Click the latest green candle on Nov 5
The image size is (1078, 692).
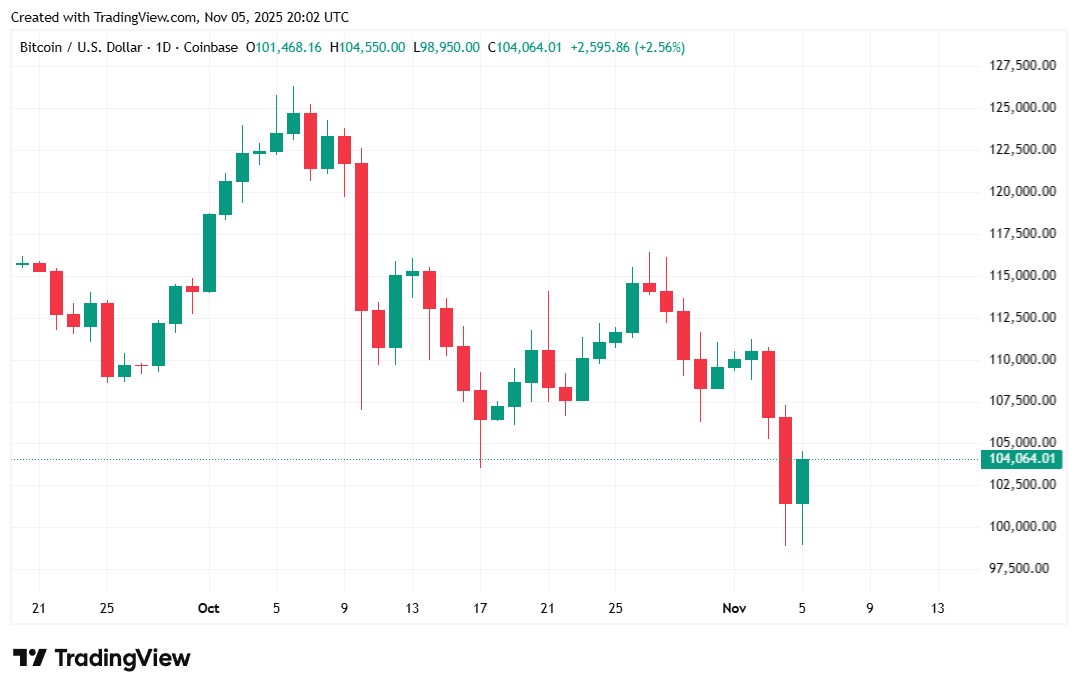point(802,481)
